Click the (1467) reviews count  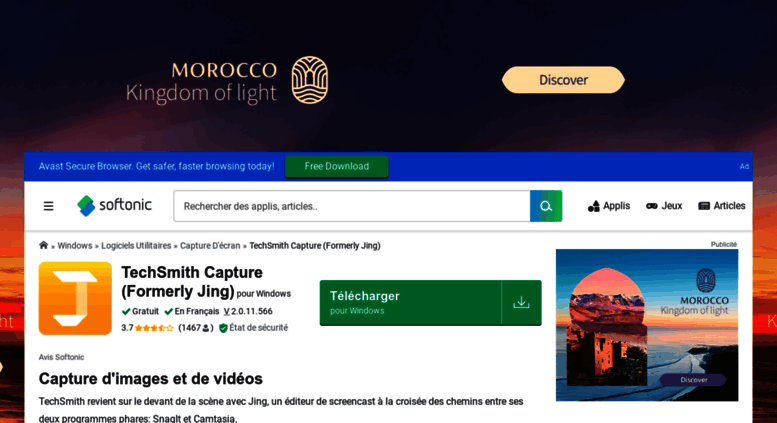196,328
